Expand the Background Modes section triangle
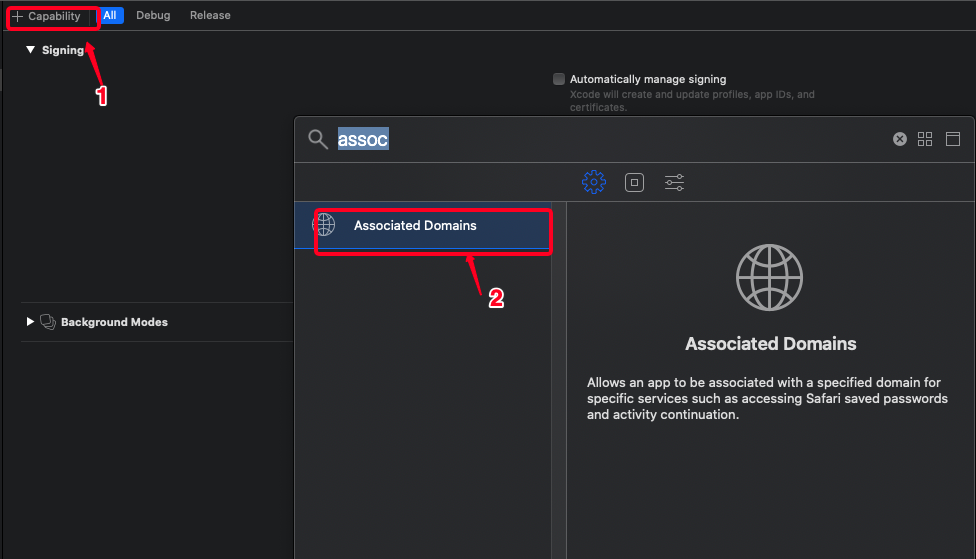Image resolution: width=976 pixels, height=559 pixels. tap(30, 322)
